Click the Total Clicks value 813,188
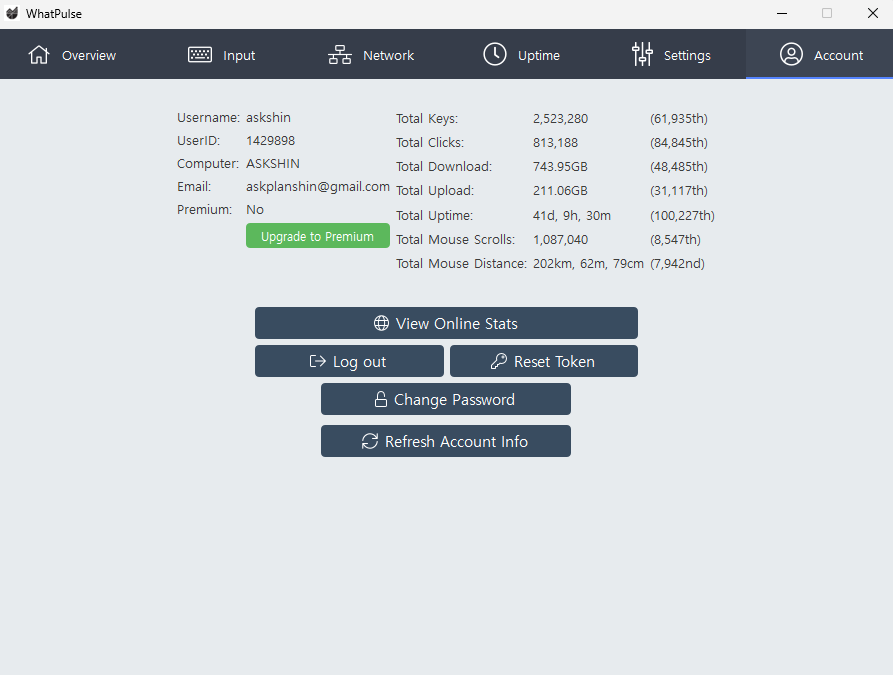The height and width of the screenshot is (675, 893). 555,142
